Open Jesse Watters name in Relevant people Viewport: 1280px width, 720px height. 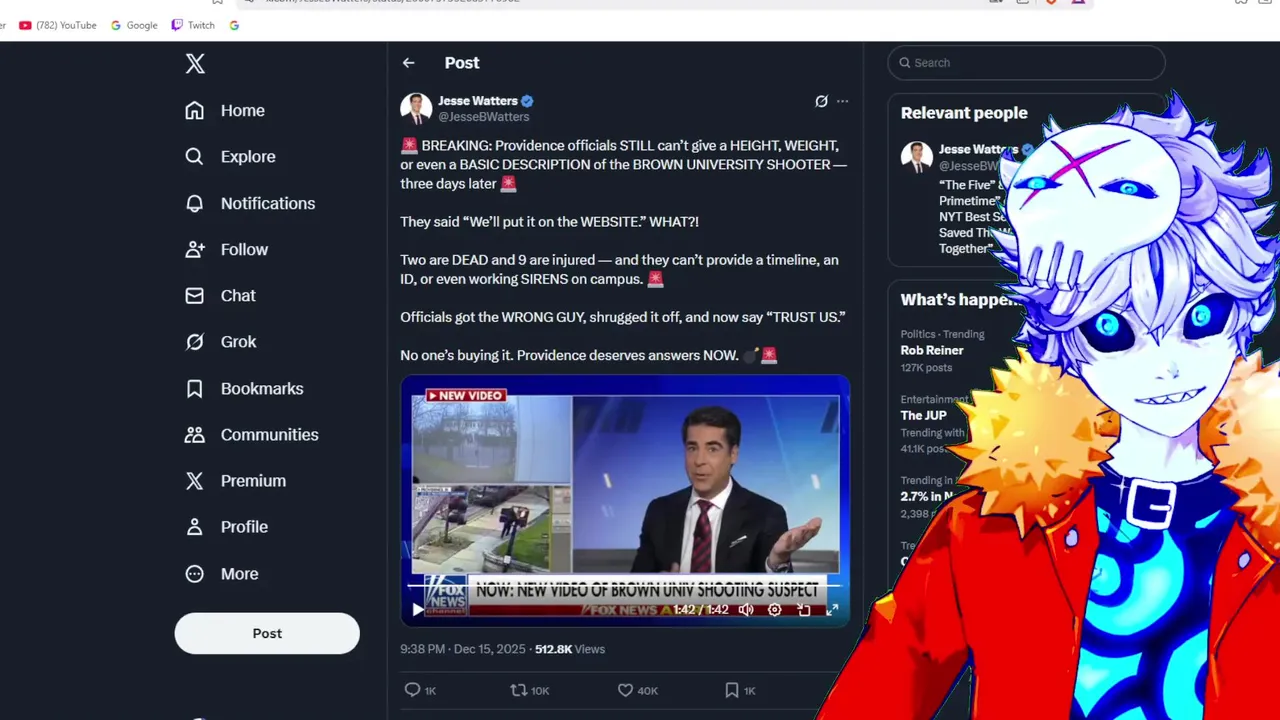(x=978, y=149)
